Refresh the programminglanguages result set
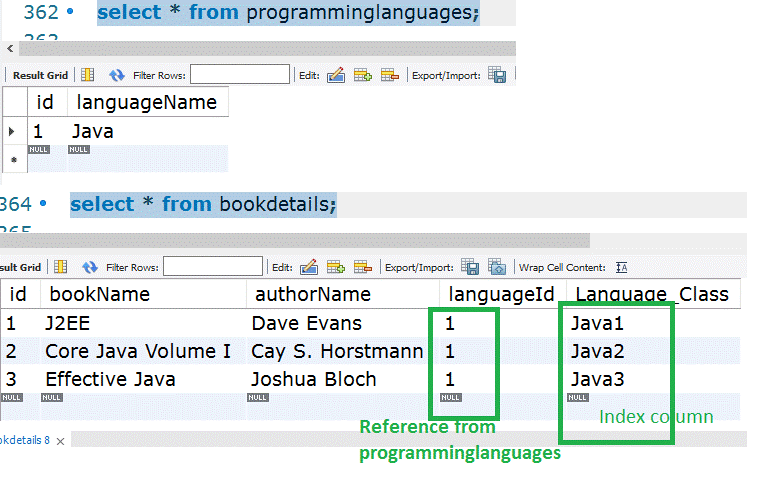 pyautogui.click(x=117, y=75)
